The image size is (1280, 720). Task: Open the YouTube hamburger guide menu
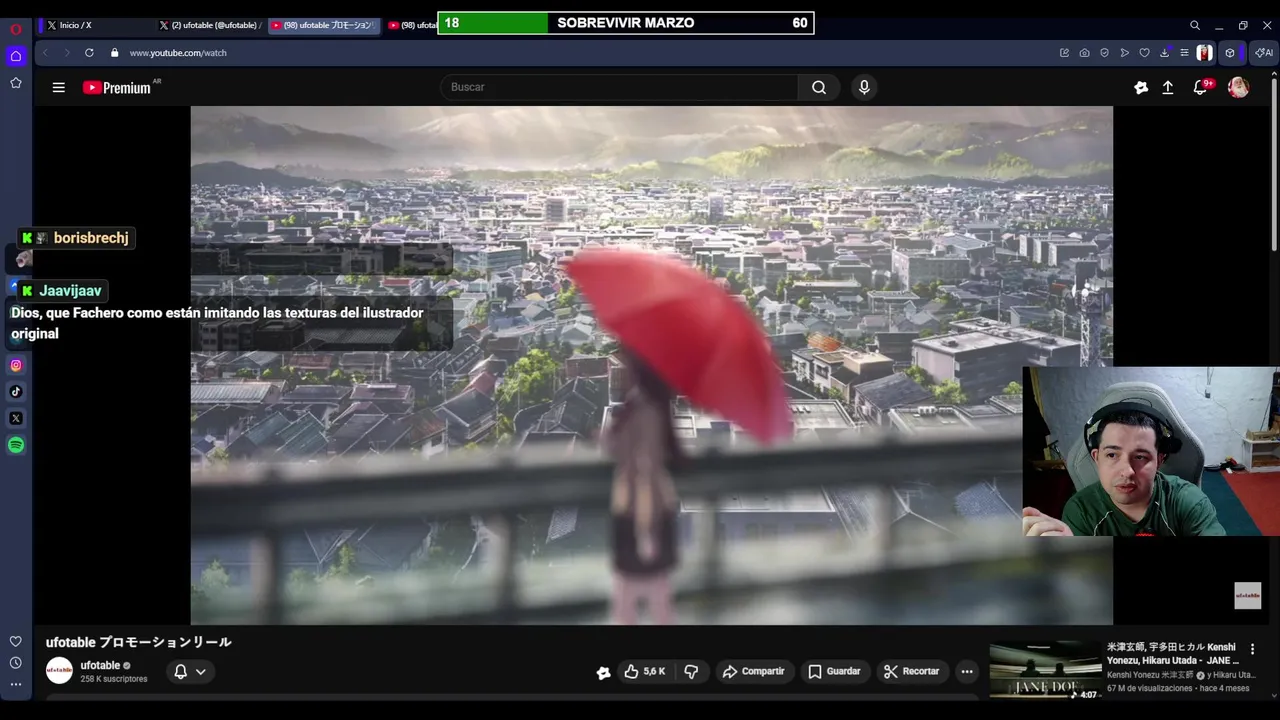click(58, 88)
